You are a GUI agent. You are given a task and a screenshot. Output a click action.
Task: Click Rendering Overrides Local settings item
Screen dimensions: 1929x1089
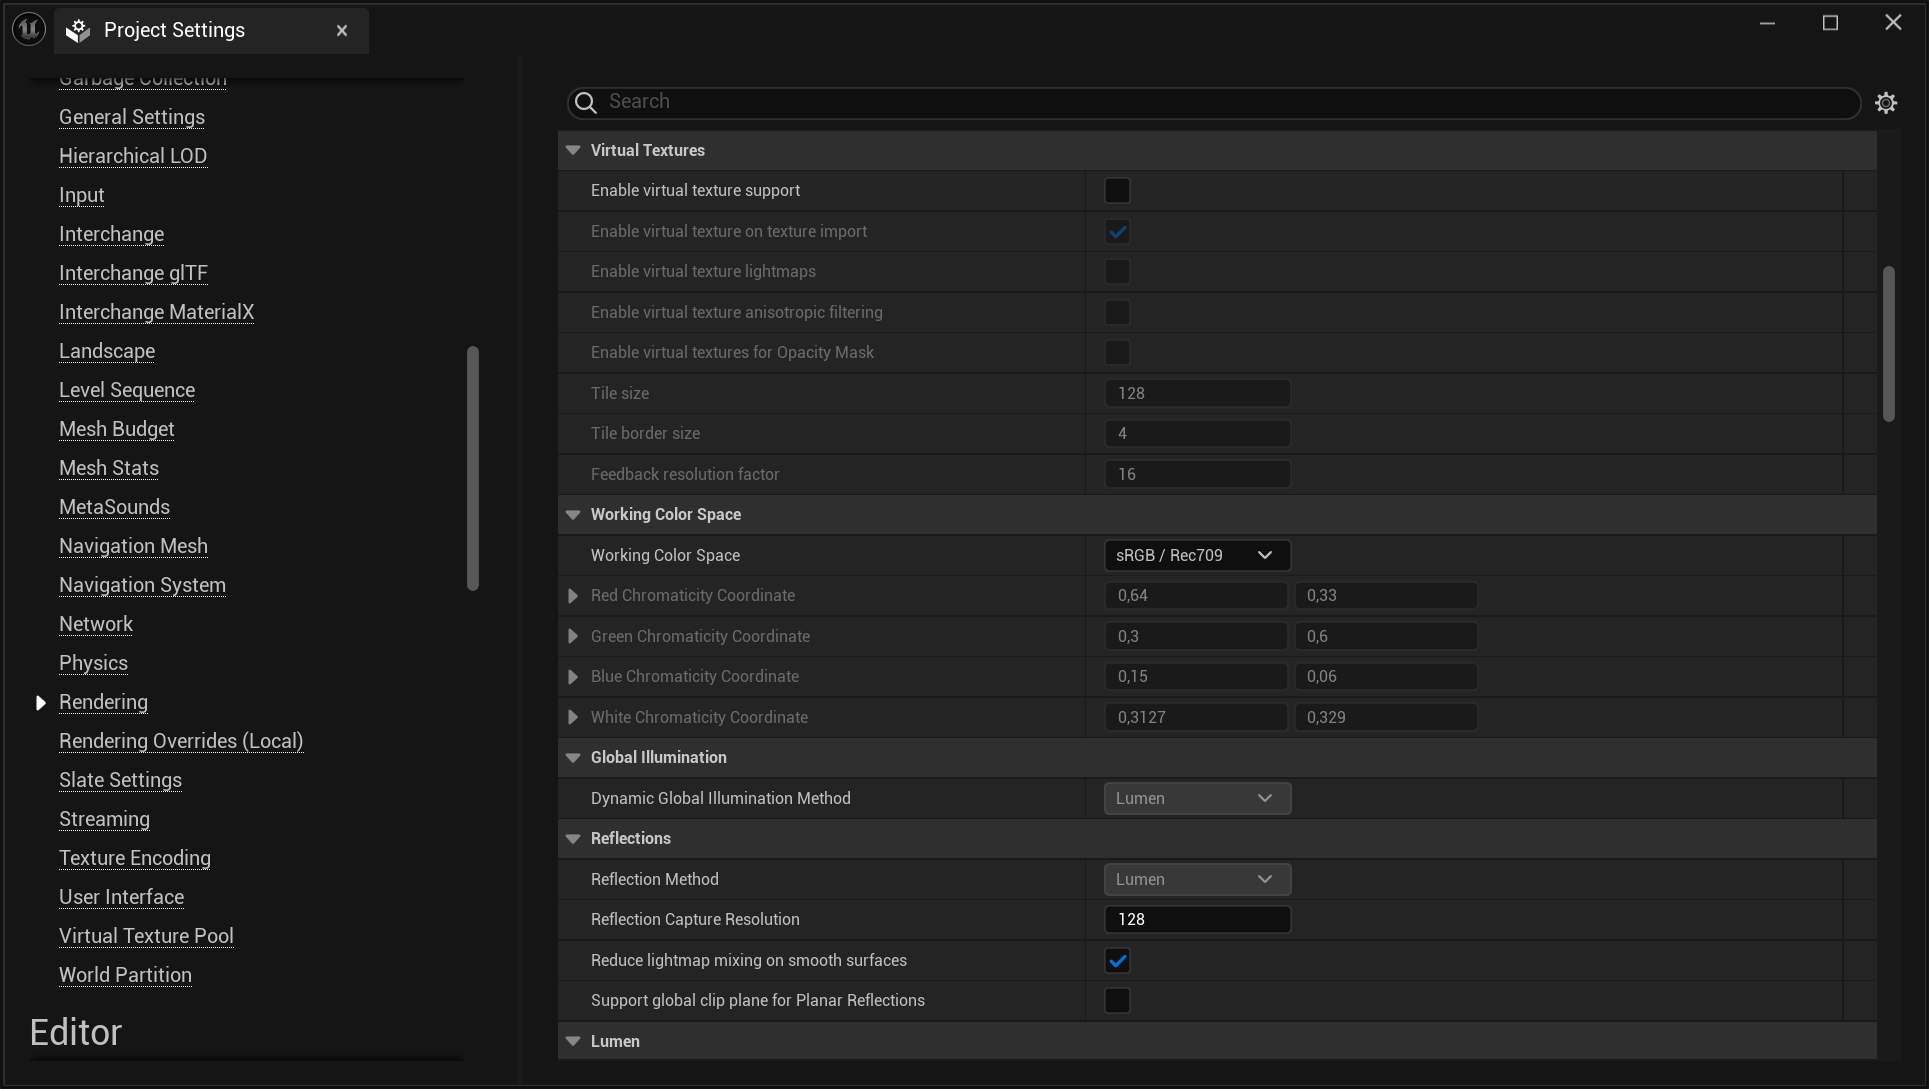point(180,741)
